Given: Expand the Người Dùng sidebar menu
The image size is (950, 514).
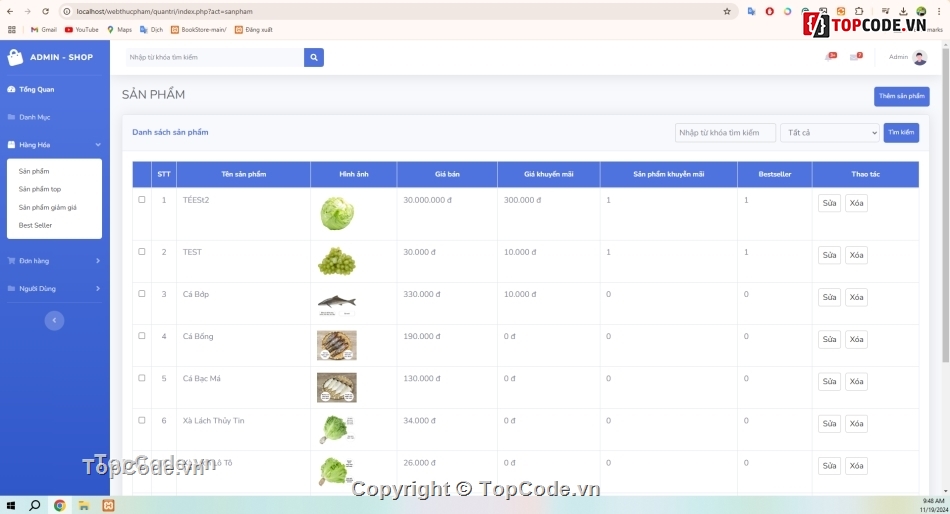Looking at the screenshot, I should click(x=54, y=289).
